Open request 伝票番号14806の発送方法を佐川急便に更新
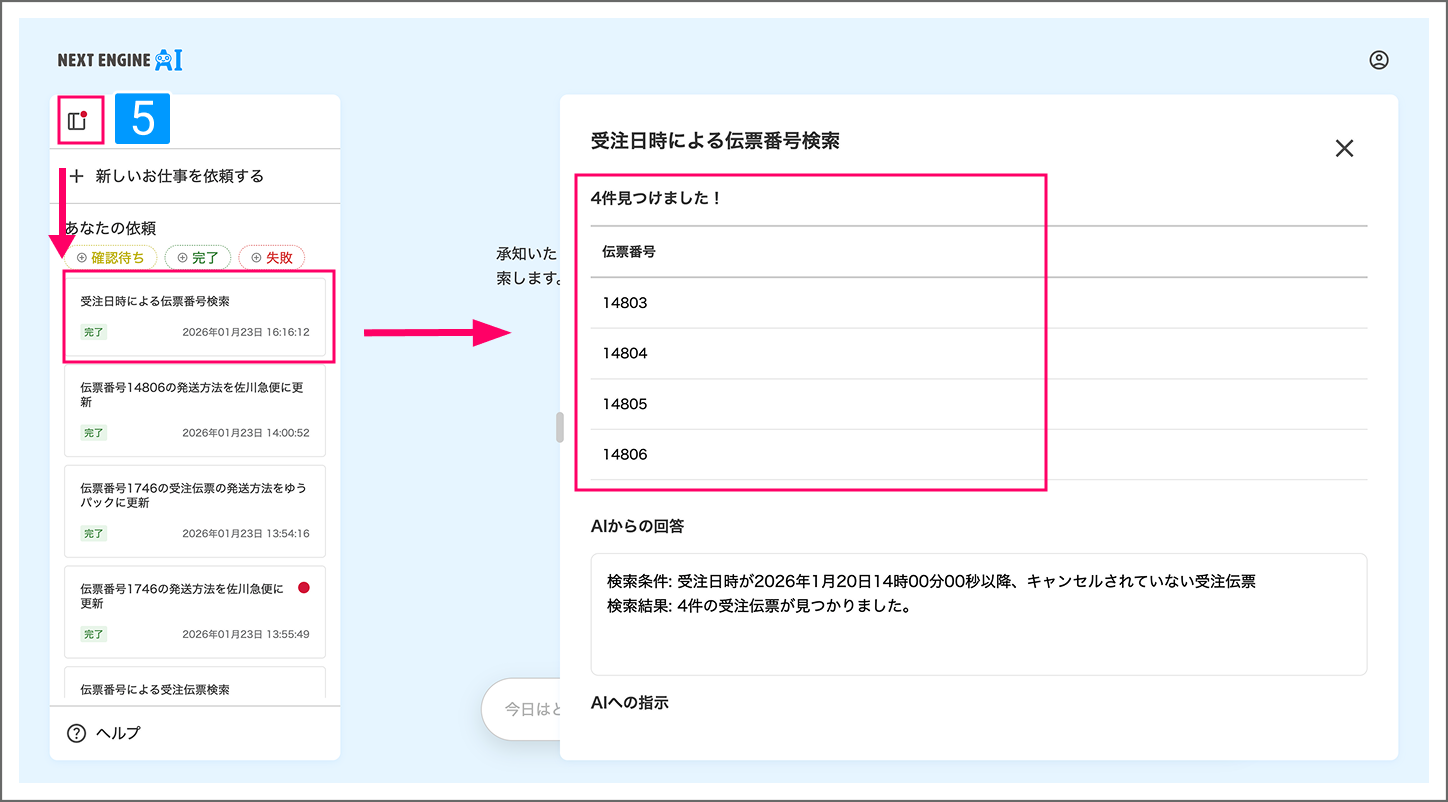This screenshot has width=1448, height=802. coord(195,409)
